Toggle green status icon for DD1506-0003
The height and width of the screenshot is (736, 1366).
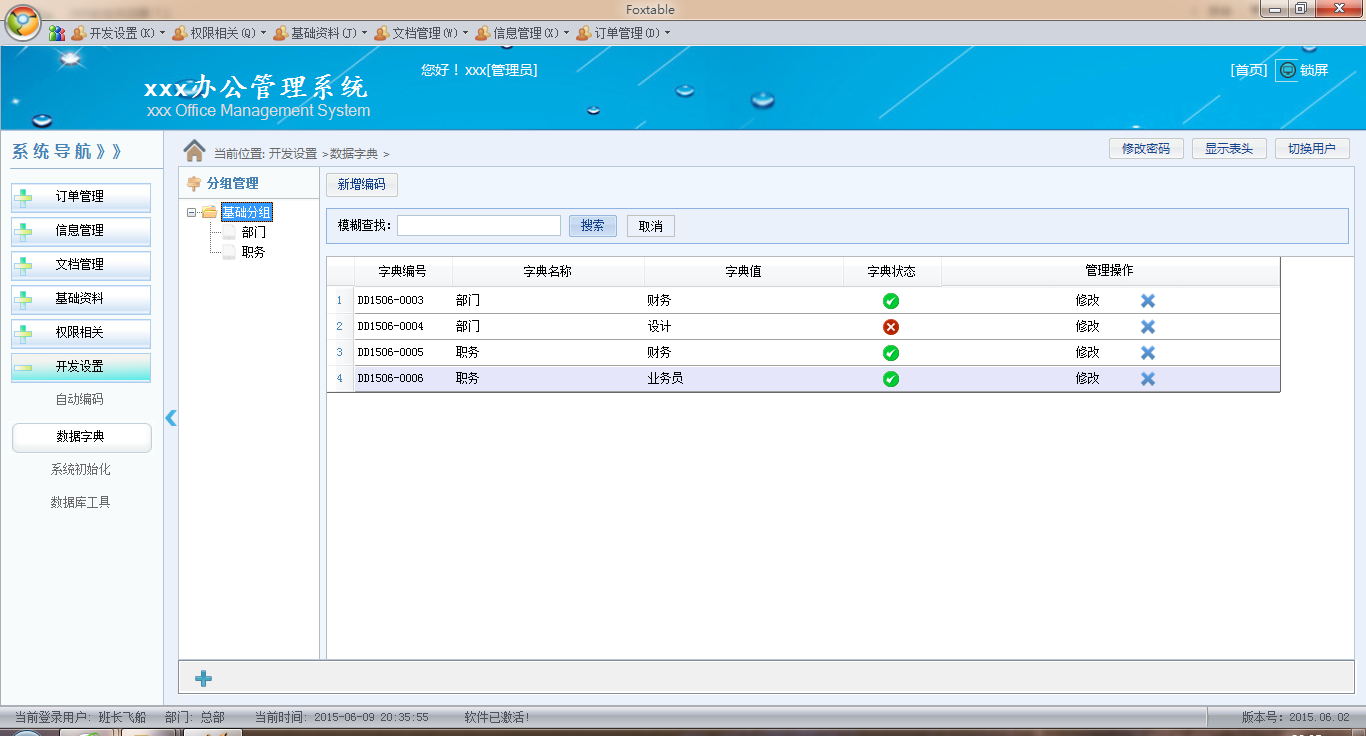click(x=891, y=301)
